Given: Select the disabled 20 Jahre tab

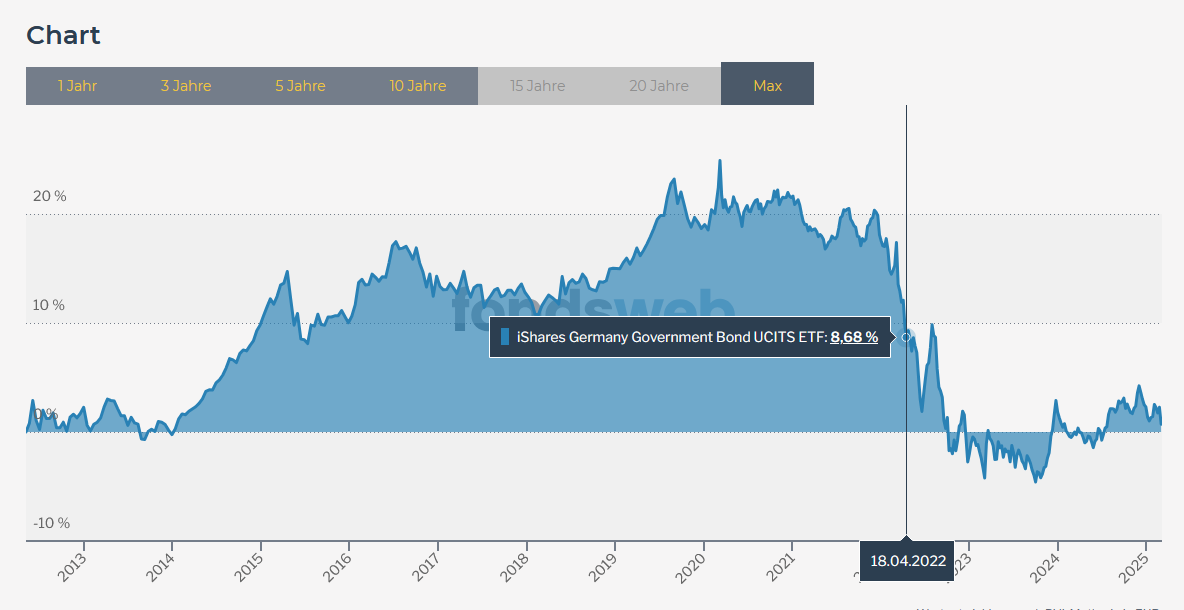Looking at the screenshot, I should coord(659,86).
